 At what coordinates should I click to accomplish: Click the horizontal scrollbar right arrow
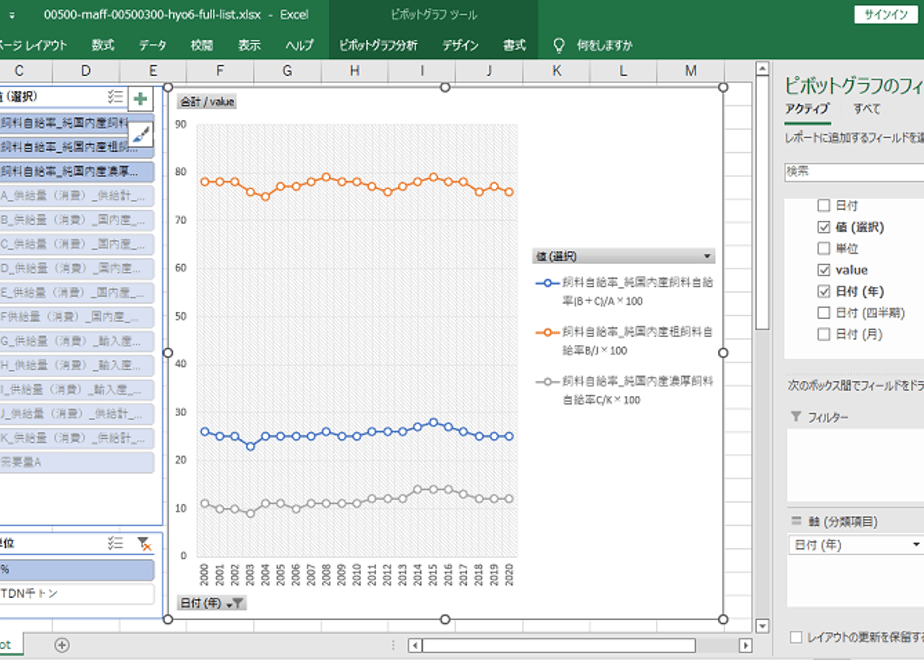coord(745,645)
